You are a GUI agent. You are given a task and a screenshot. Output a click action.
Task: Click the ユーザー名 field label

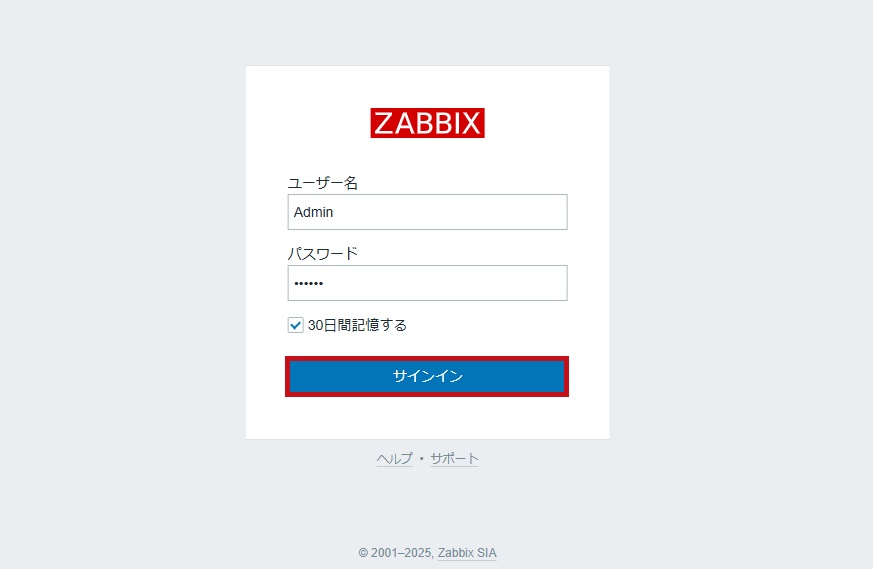tap(322, 183)
